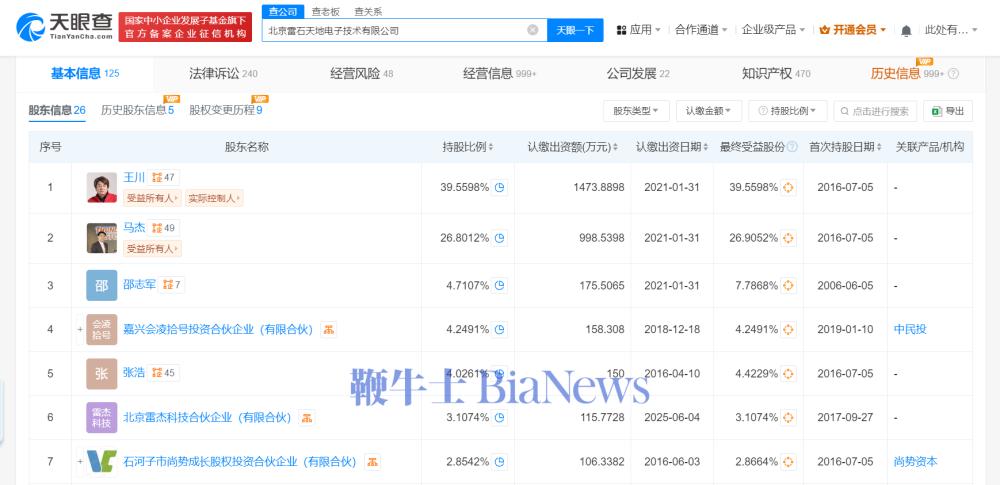Click the 导出 export button

click(x=948, y=111)
